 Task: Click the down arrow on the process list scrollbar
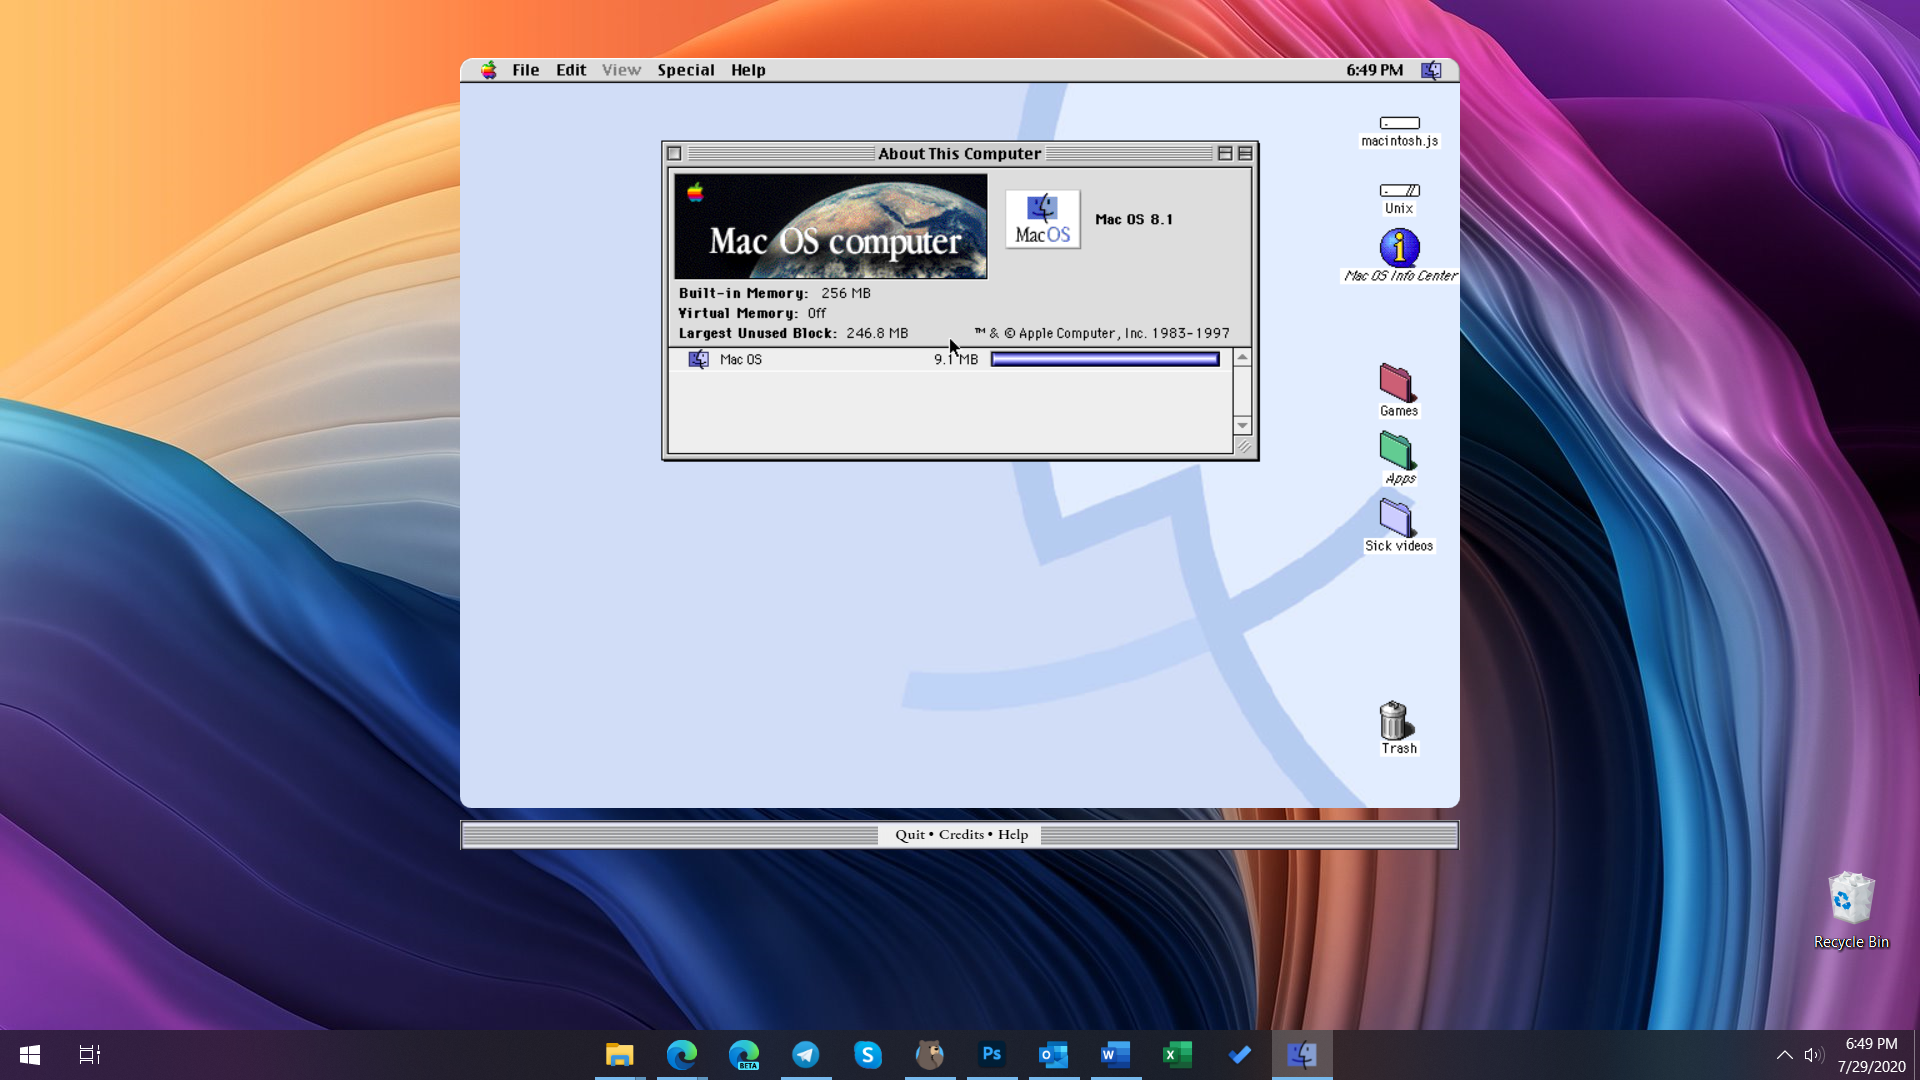click(1243, 424)
